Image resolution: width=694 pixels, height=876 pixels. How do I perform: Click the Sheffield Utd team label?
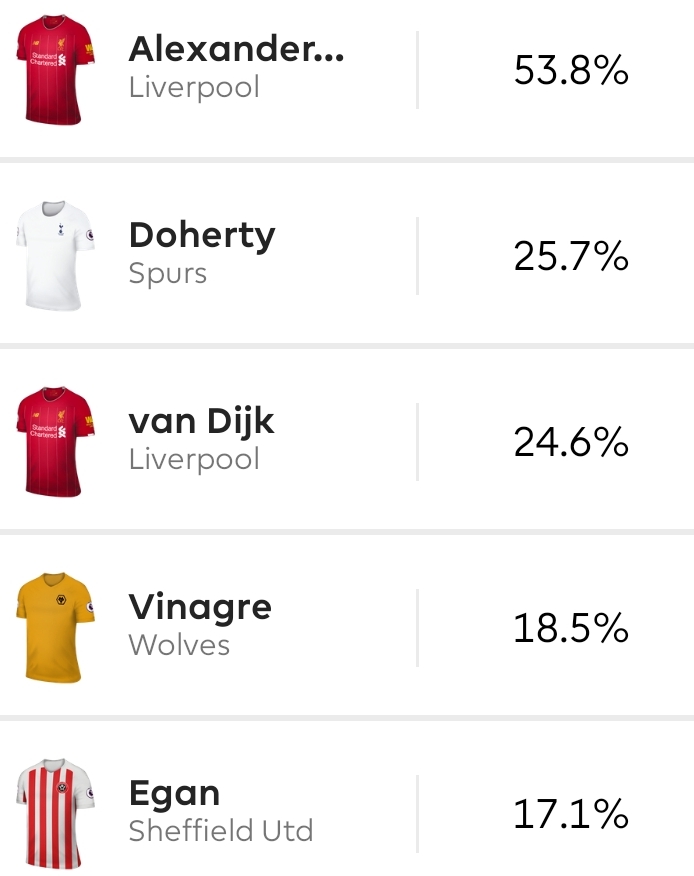coord(221,831)
